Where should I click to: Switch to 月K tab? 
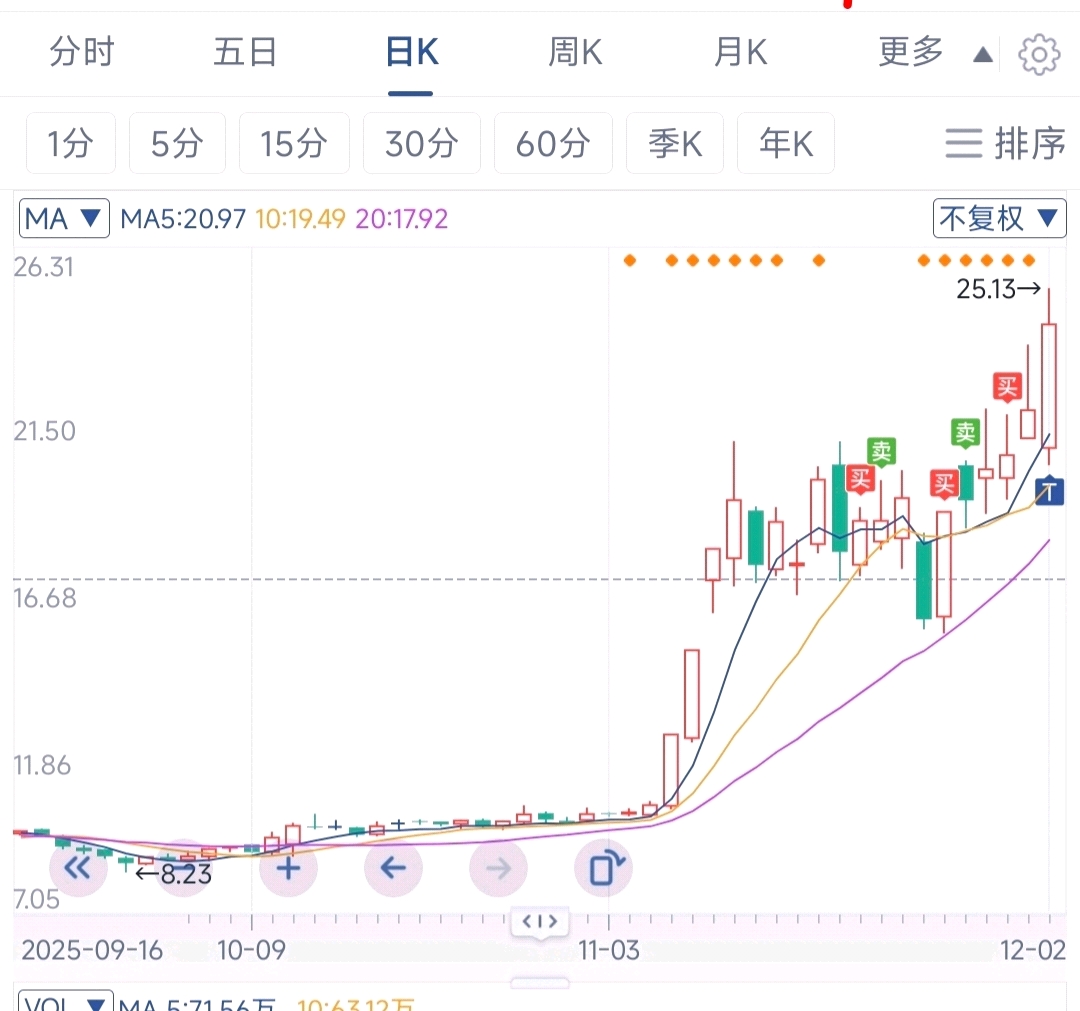tap(740, 52)
